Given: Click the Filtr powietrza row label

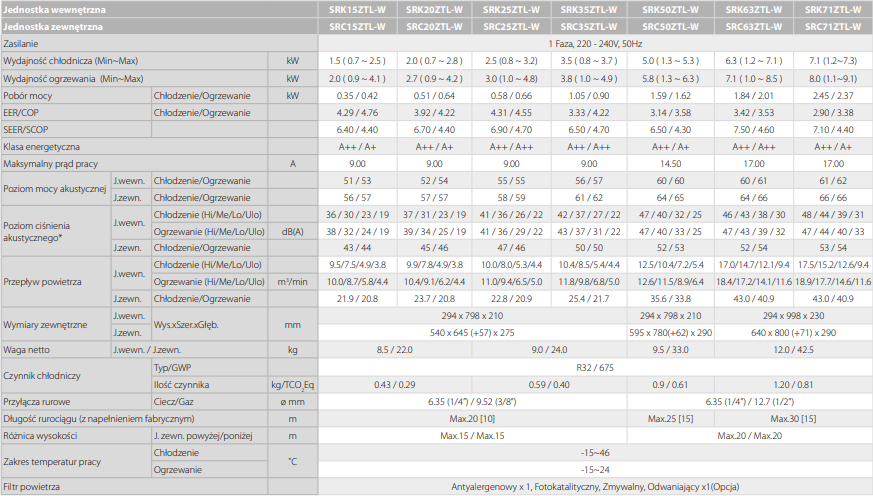Looking at the screenshot, I should (31, 487).
